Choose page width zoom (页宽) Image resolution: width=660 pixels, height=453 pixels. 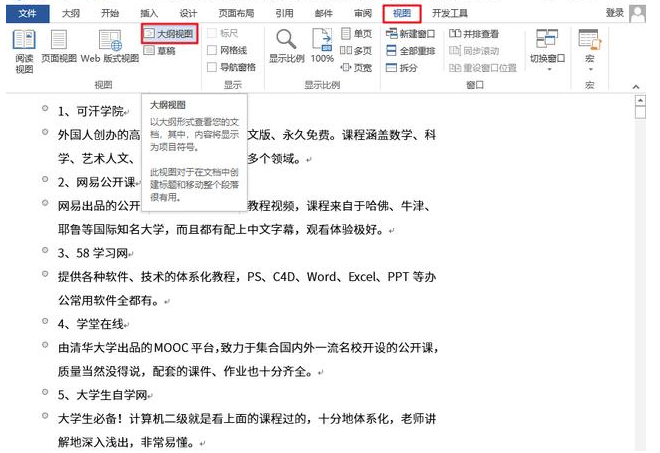click(356, 67)
